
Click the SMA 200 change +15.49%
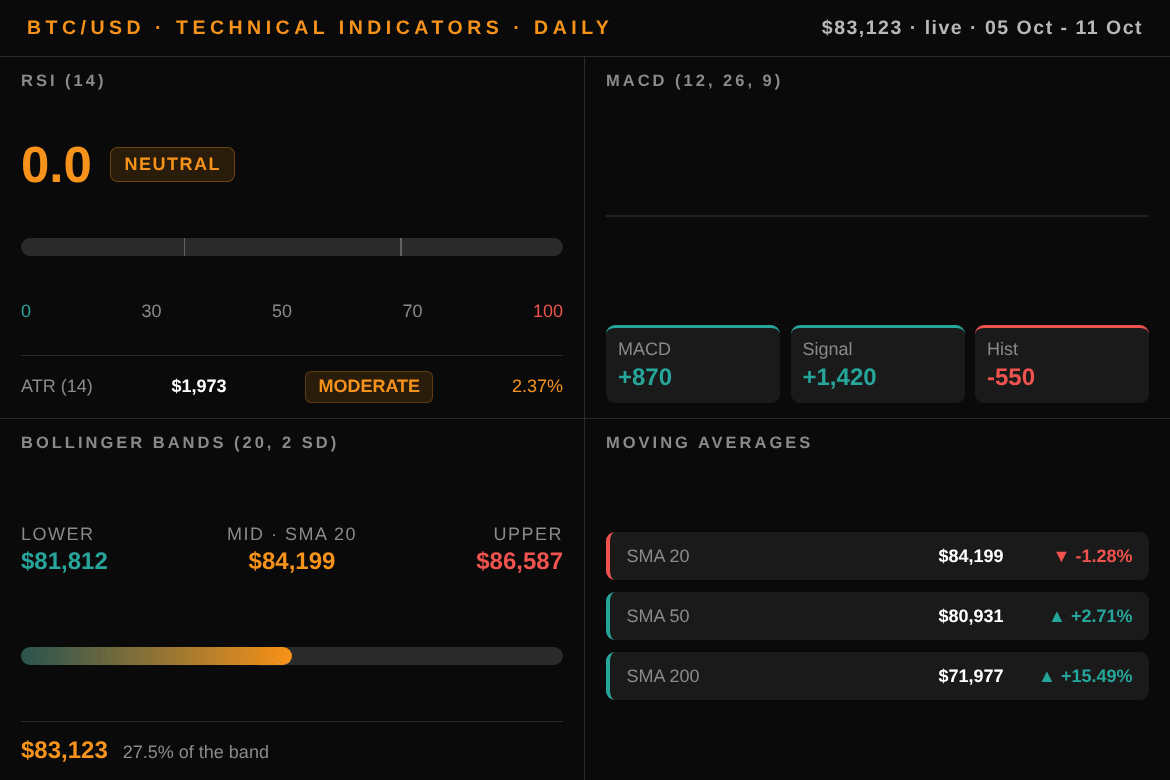pyautogui.click(x=1096, y=676)
